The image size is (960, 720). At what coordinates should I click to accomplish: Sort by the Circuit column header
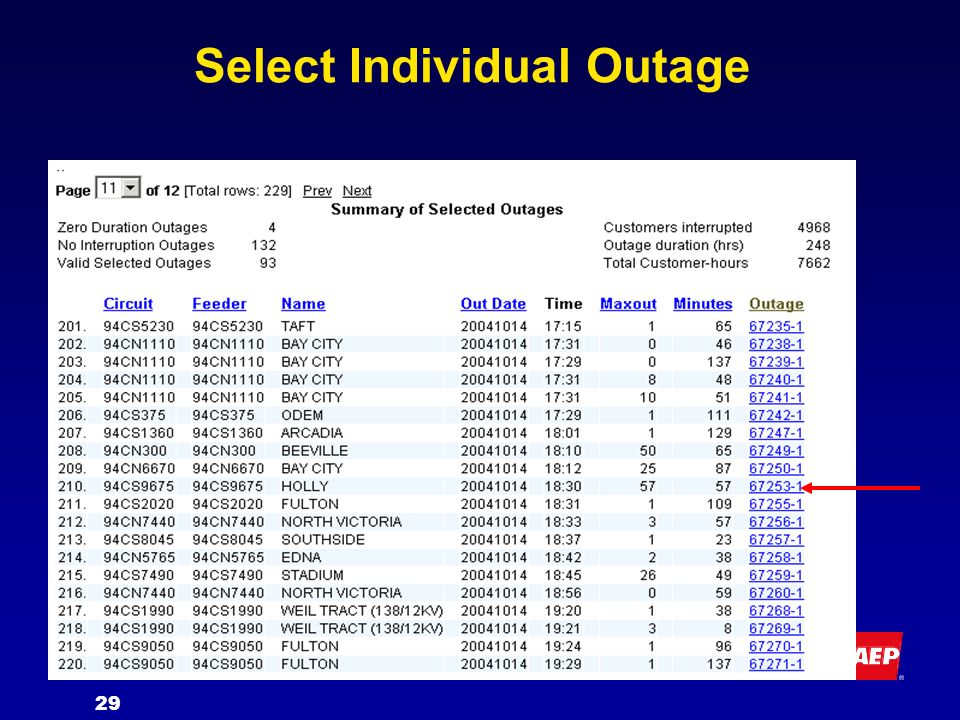pyautogui.click(x=128, y=304)
